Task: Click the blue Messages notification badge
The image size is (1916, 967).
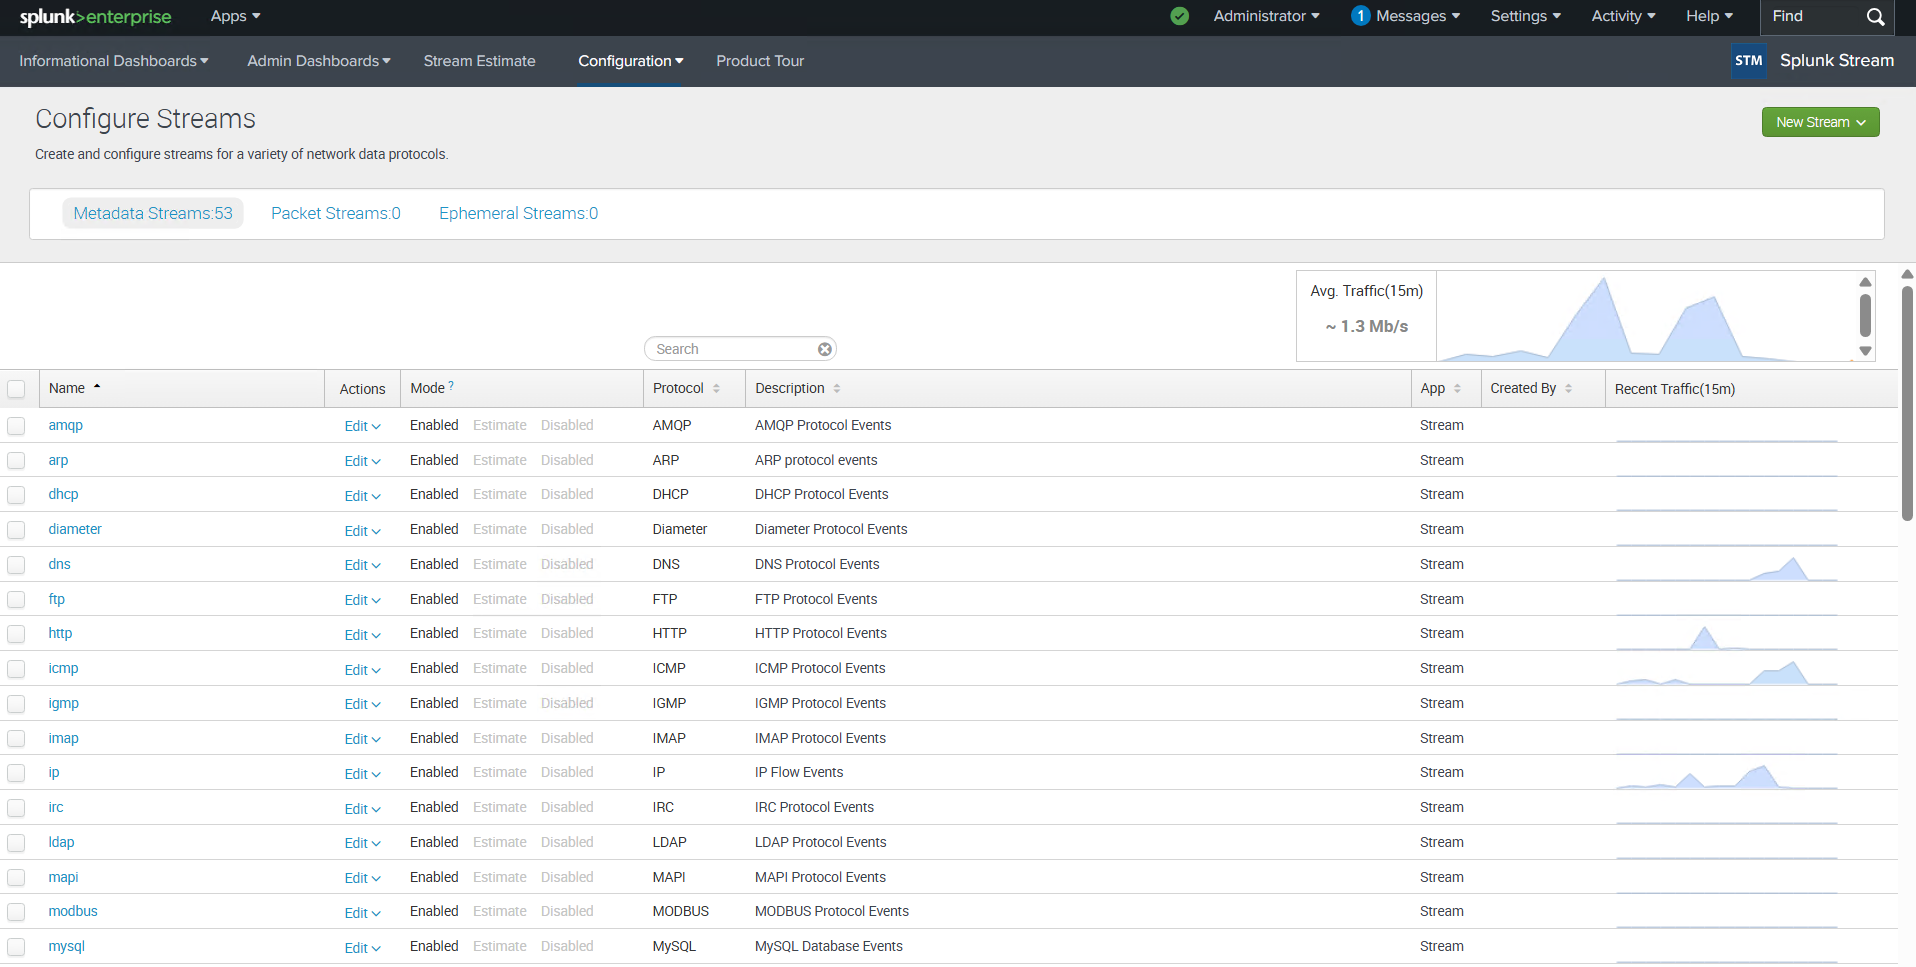Action: [x=1360, y=16]
